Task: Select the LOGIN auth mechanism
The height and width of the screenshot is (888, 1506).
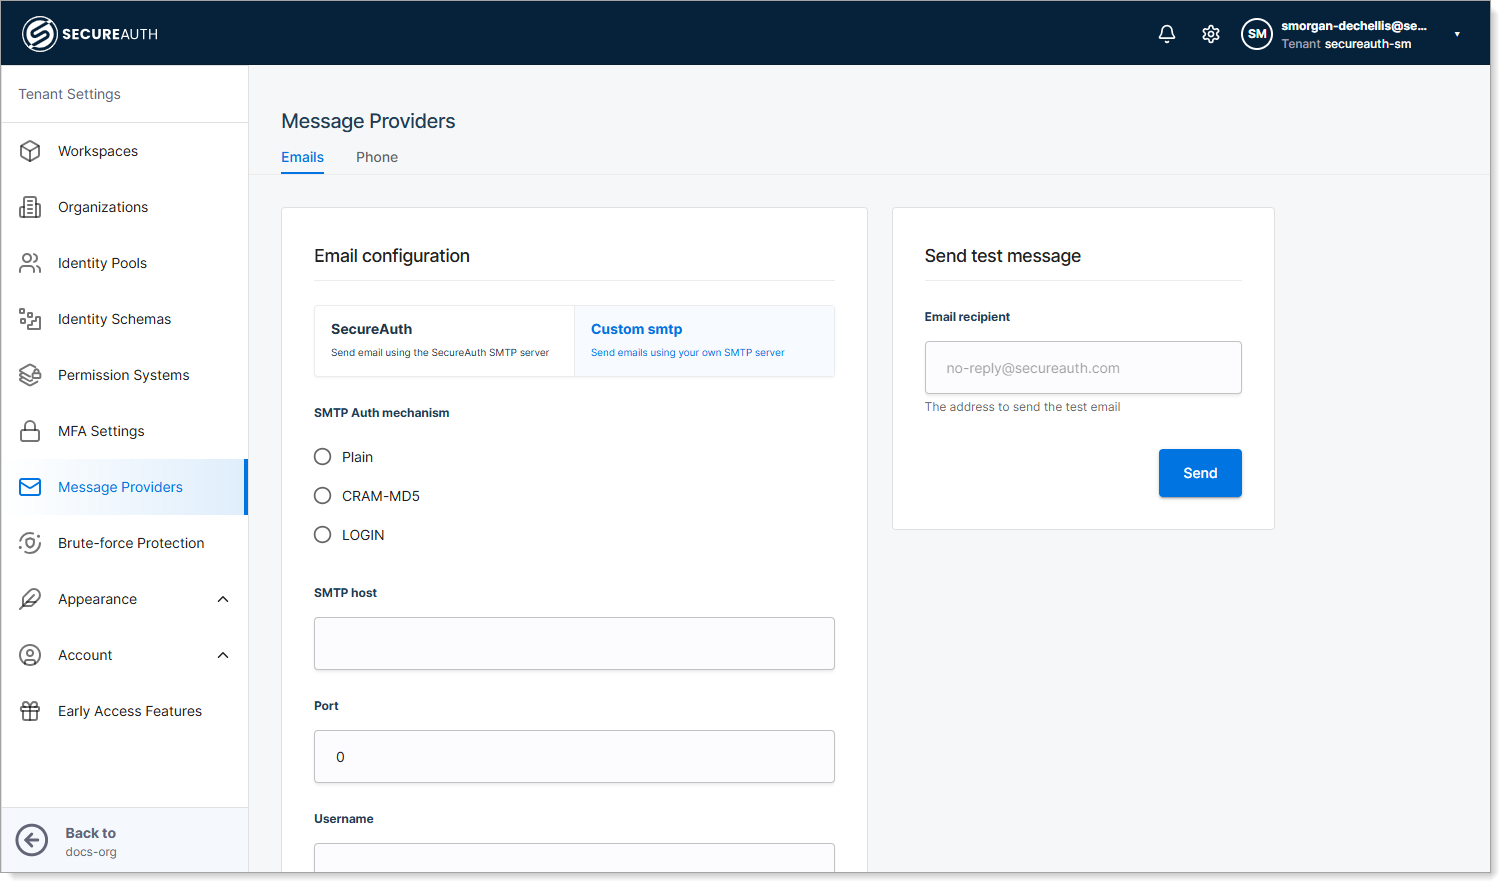Action: [x=322, y=535]
